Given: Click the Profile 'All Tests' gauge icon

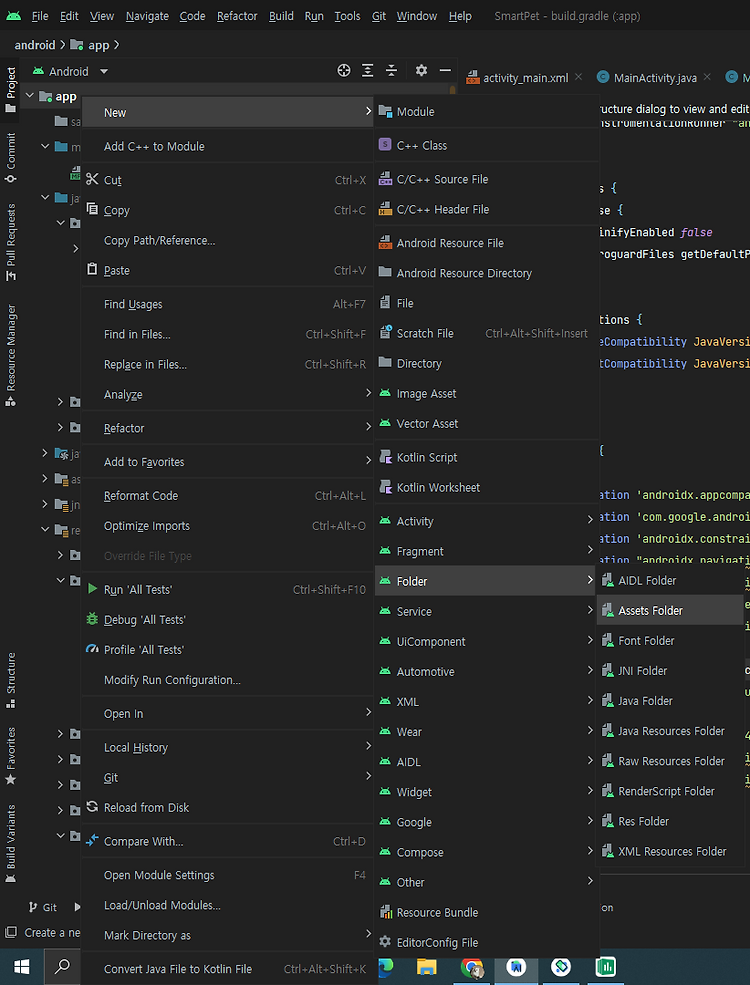Looking at the screenshot, I should [x=92, y=649].
